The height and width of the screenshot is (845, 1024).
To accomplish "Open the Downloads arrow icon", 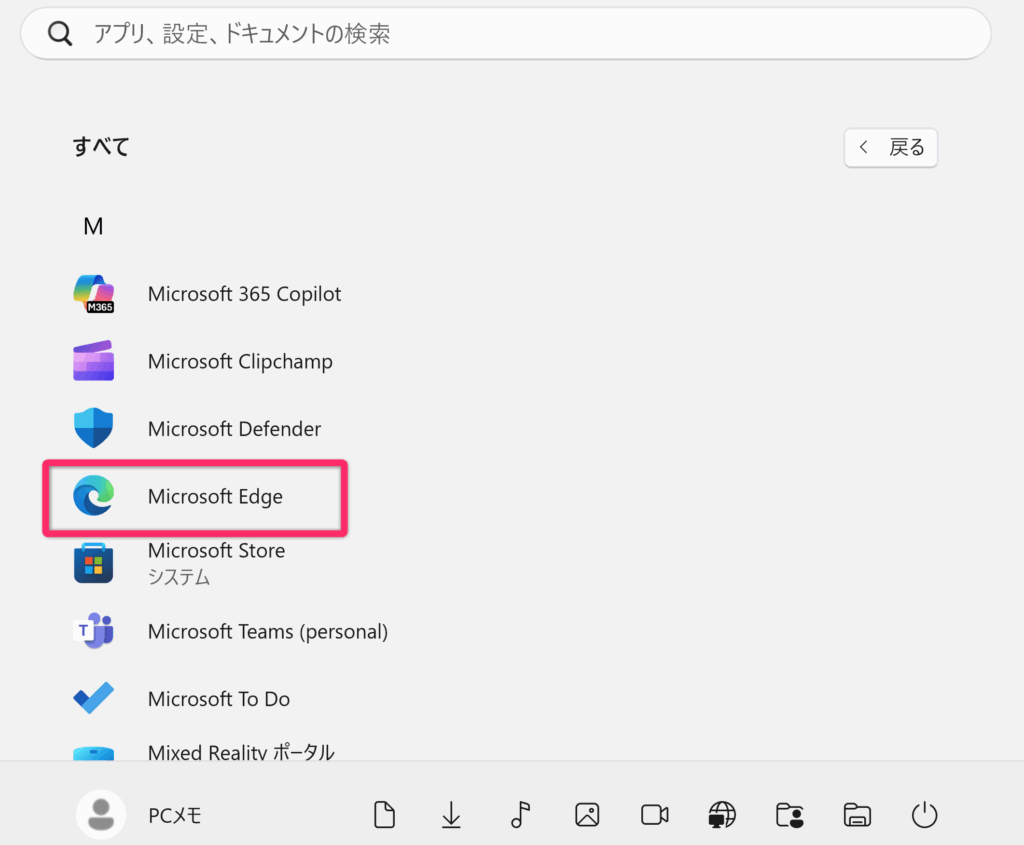I will click(451, 815).
